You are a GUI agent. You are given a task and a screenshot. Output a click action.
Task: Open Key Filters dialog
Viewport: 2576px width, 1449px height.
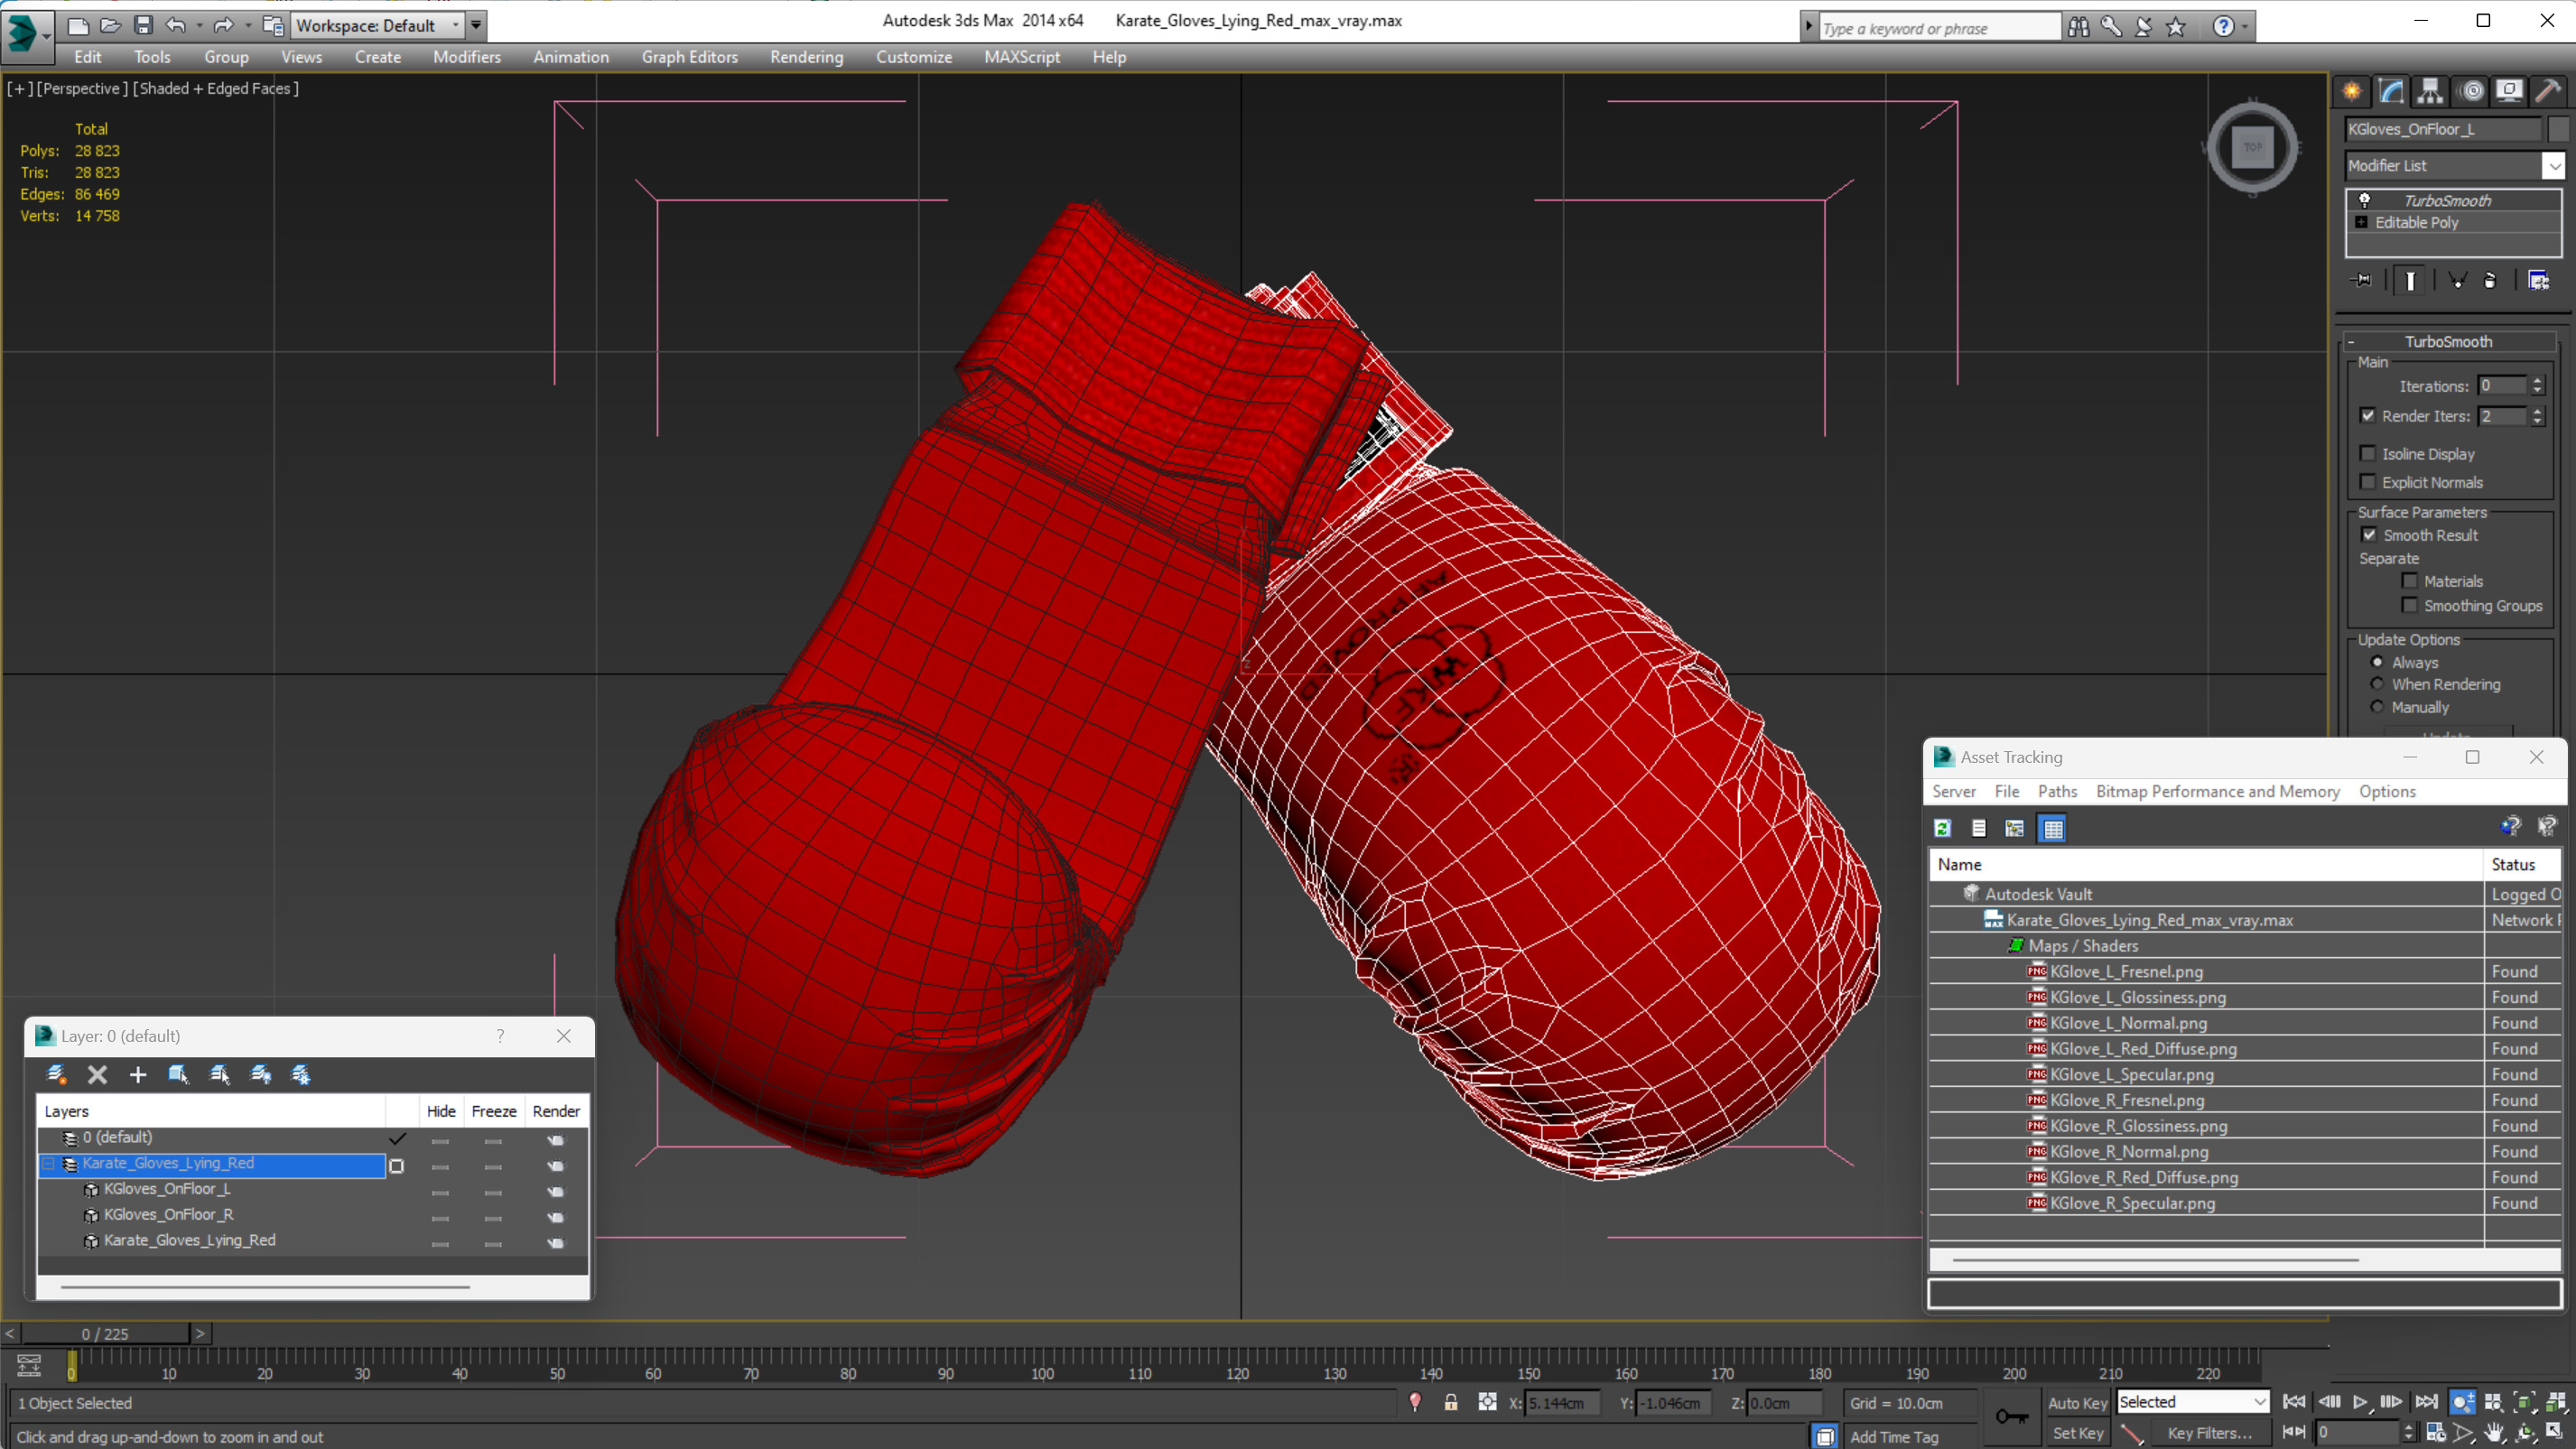pyautogui.click(x=2209, y=1432)
